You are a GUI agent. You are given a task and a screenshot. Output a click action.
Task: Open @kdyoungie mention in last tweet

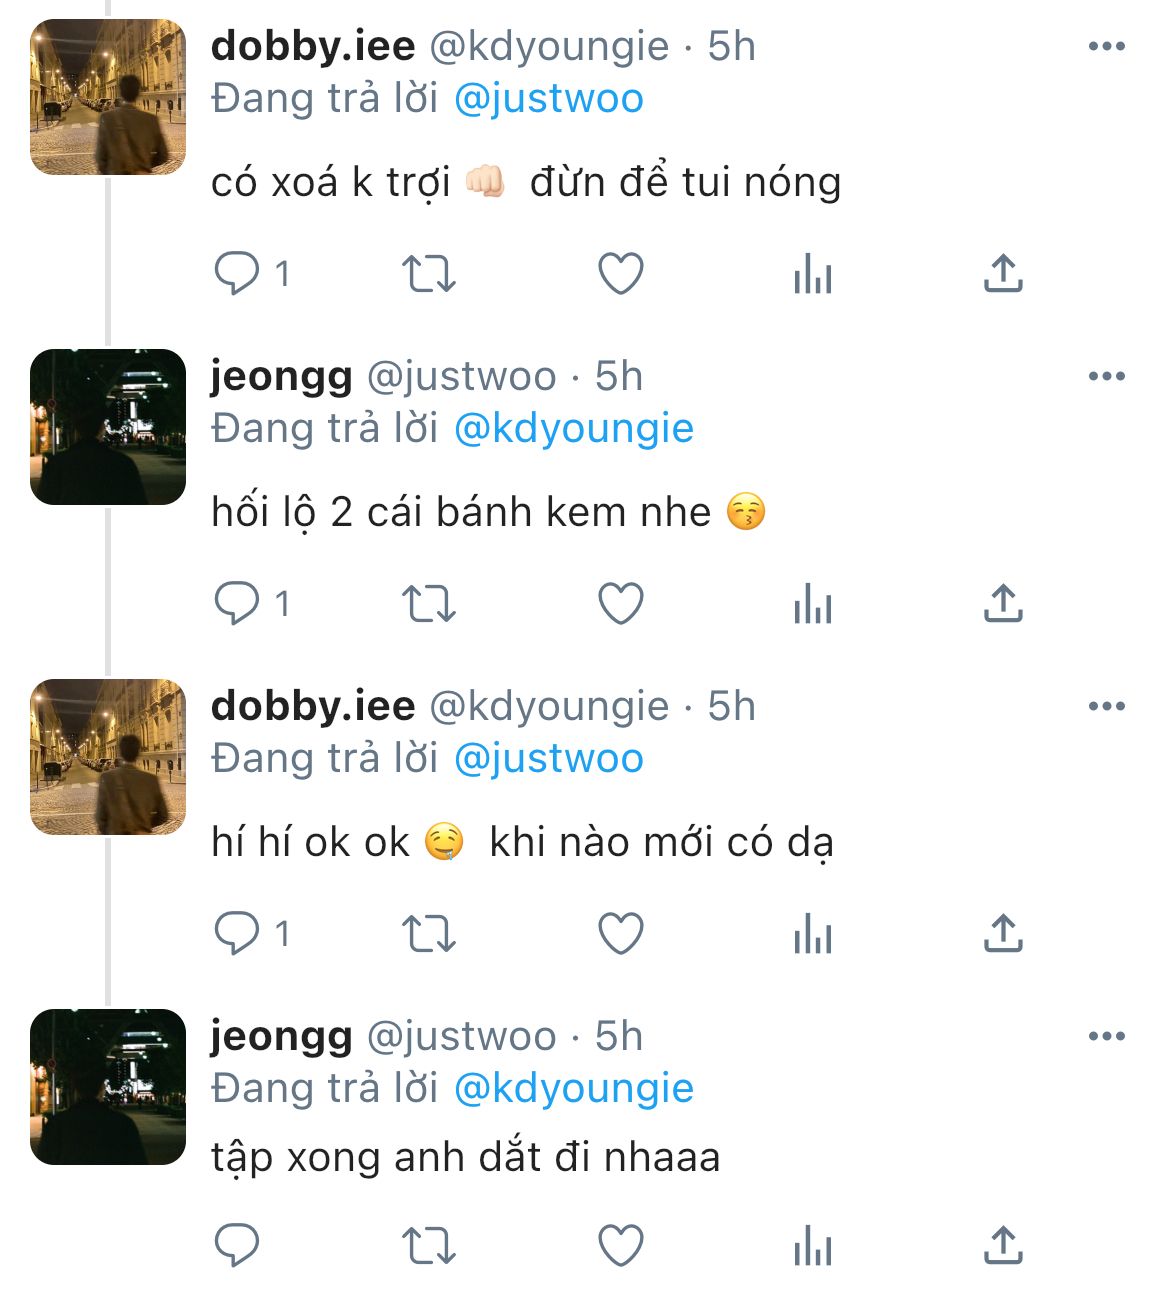573,1089
